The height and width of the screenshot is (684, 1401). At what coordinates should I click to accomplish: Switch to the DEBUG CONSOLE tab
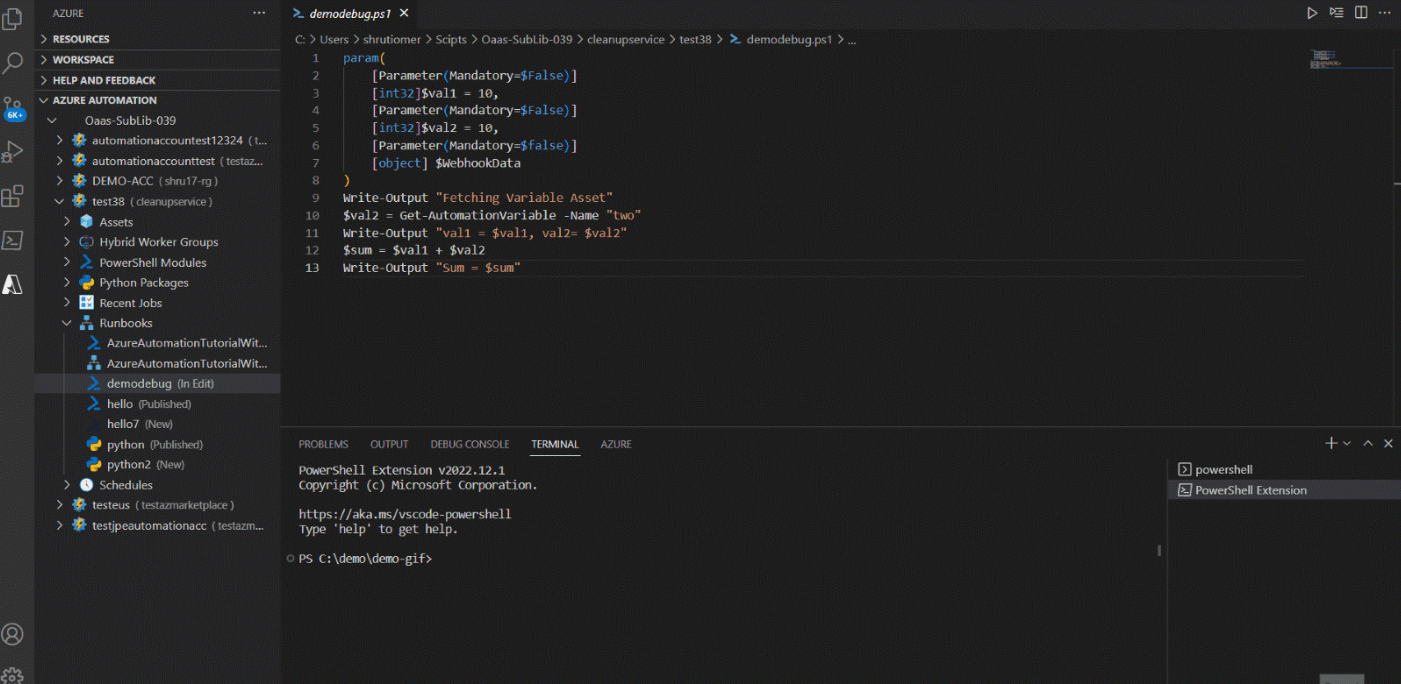click(470, 444)
